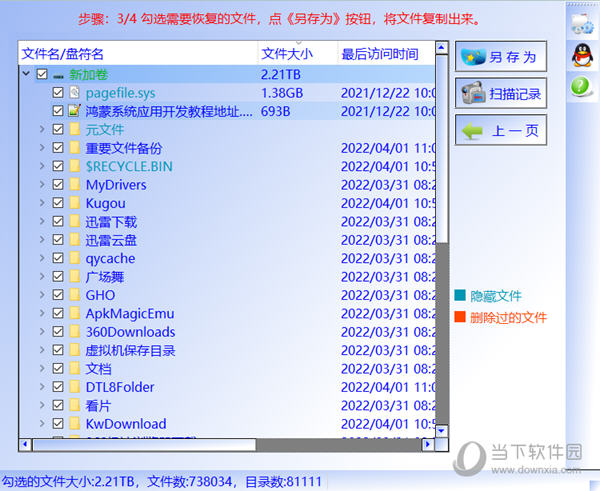
Task: Click the vertical scrollbar thumb of file list
Action: pos(442,148)
